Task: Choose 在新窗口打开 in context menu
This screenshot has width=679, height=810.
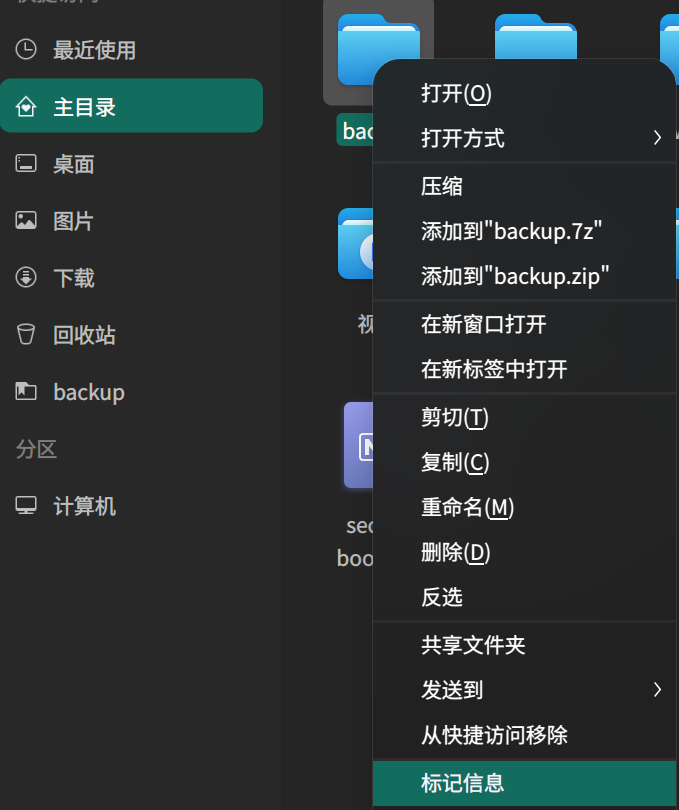Action: click(524, 324)
